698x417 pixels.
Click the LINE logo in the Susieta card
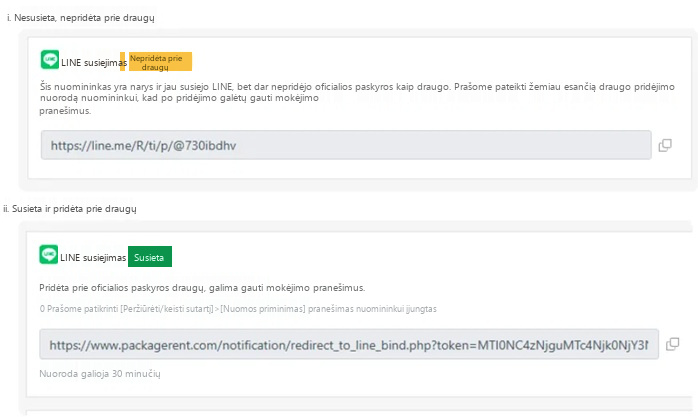tap(49, 255)
